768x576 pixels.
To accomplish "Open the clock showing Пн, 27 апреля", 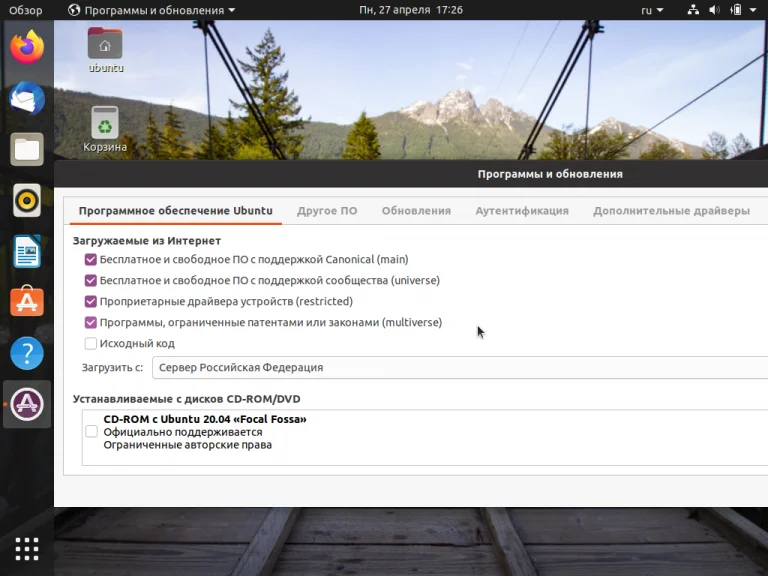I will tap(411, 10).
